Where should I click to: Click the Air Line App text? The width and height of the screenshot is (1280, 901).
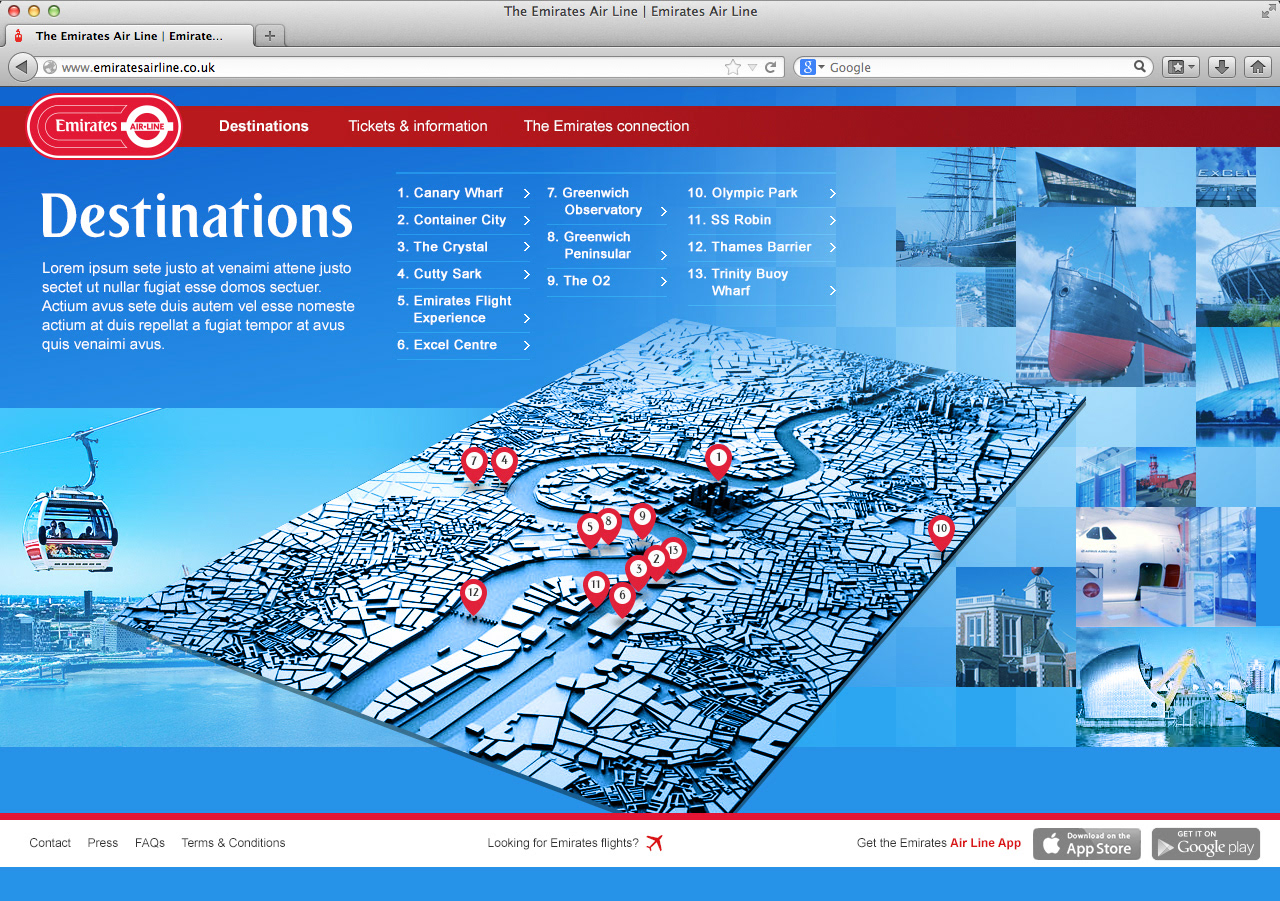985,843
